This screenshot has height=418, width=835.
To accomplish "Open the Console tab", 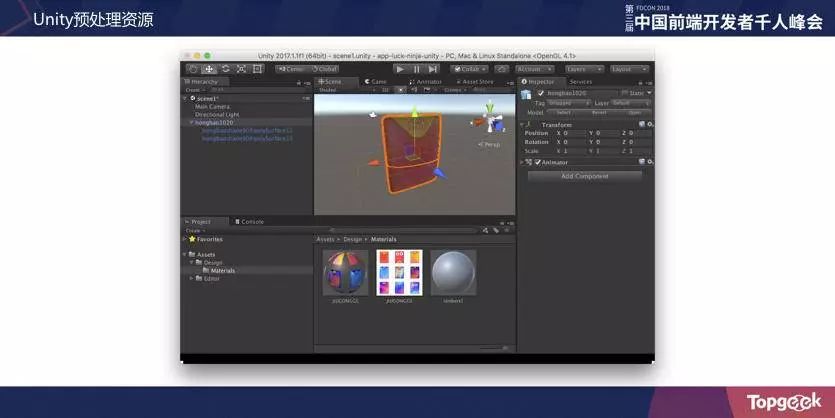I will [x=250, y=222].
